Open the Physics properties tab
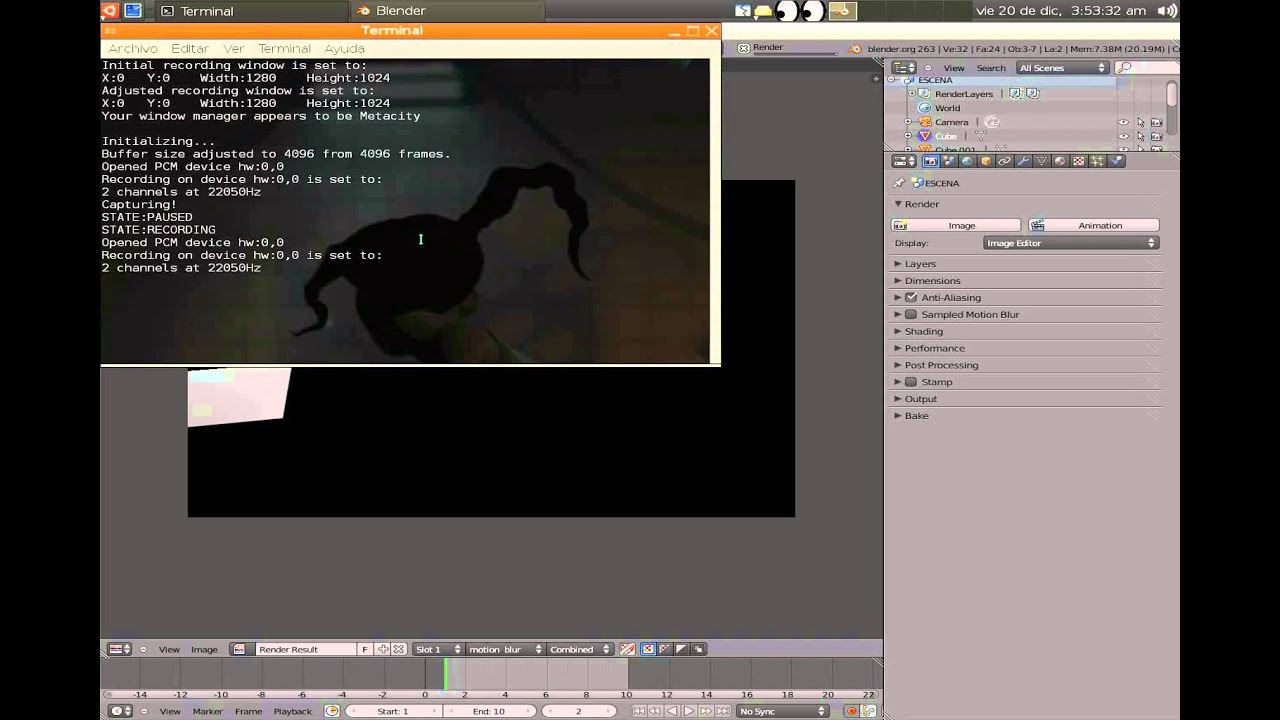Screen dimensions: 1280x720 [x=1116, y=161]
